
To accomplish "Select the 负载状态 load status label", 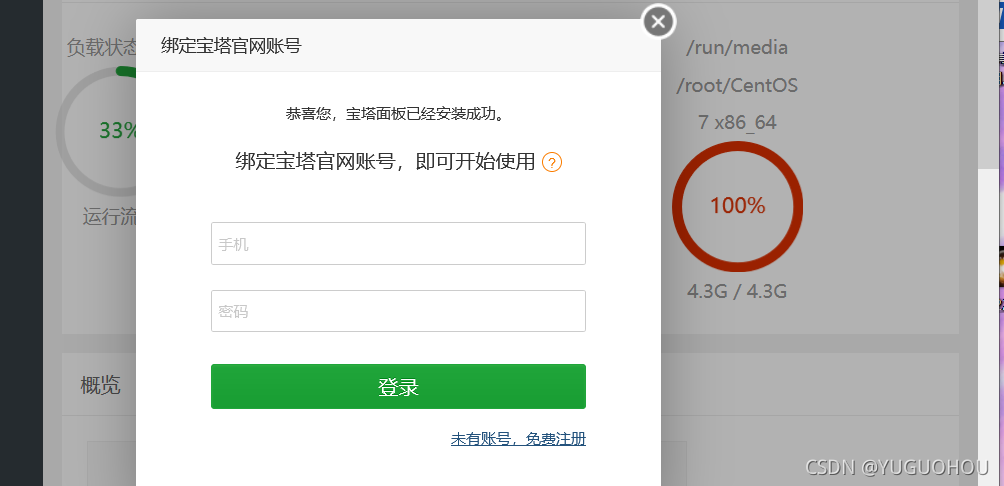I will click(102, 47).
